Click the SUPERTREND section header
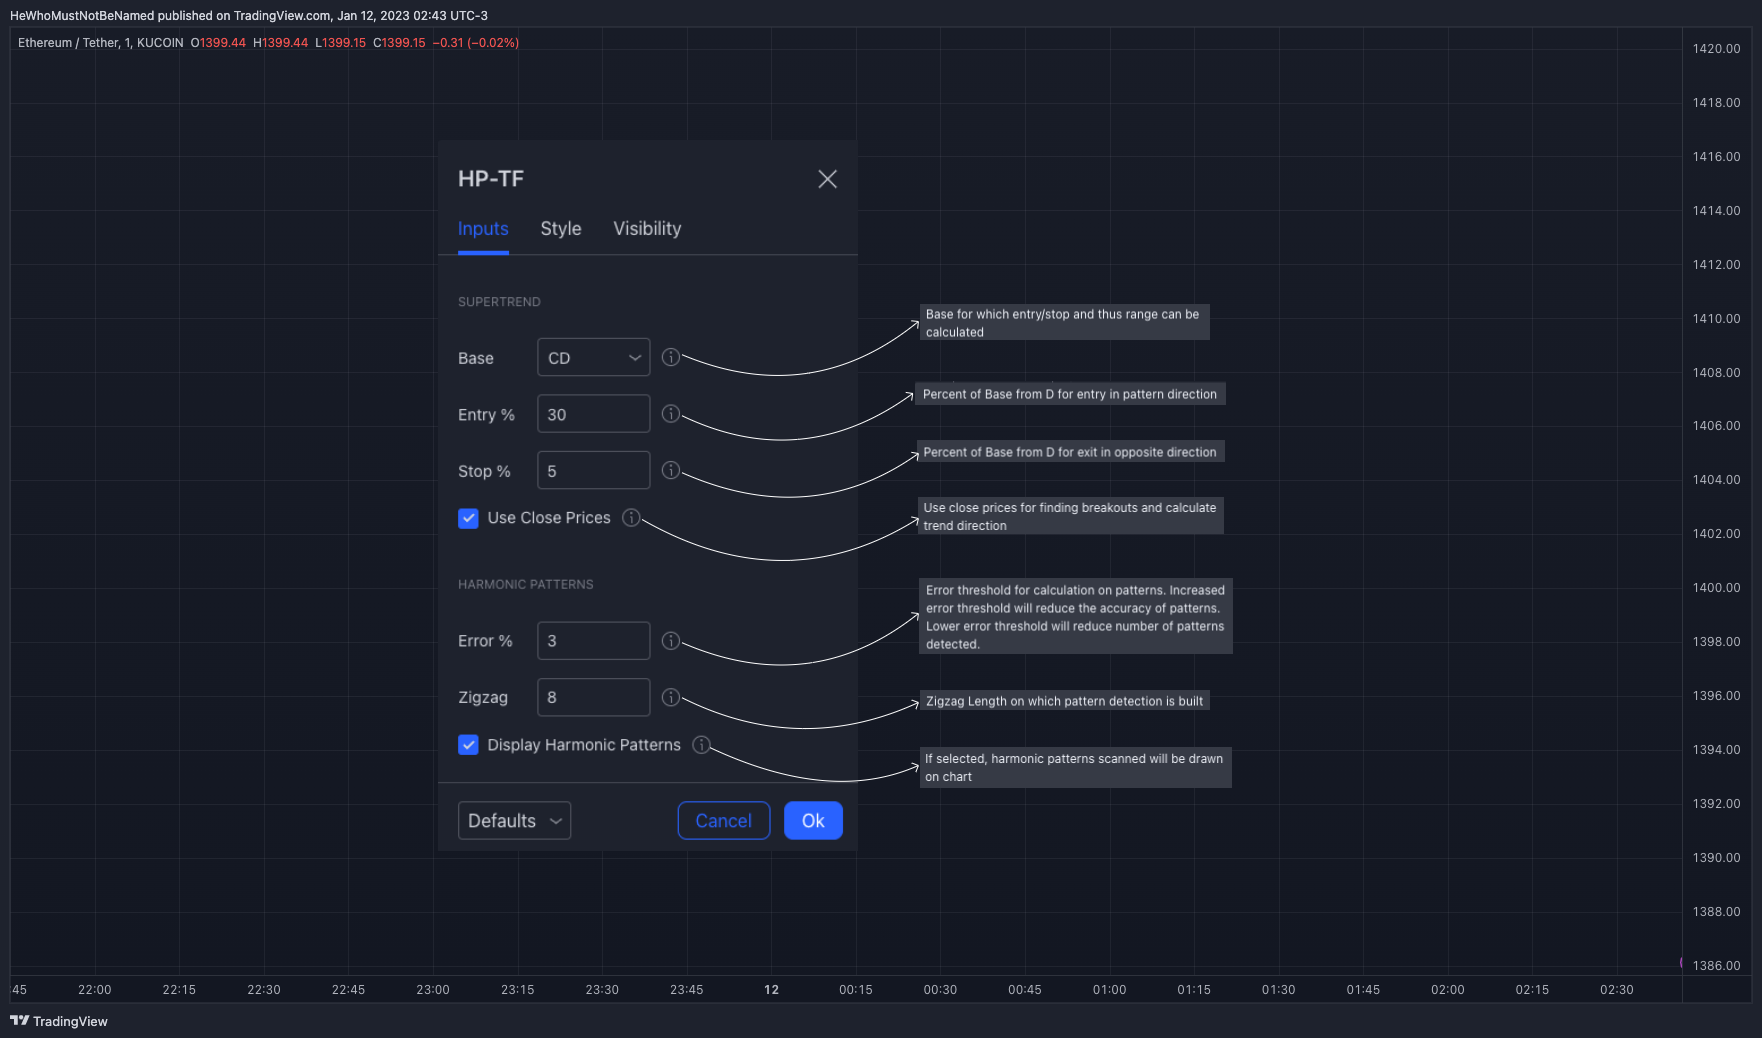This screenshot has height=1038, width=1762. 499,302
